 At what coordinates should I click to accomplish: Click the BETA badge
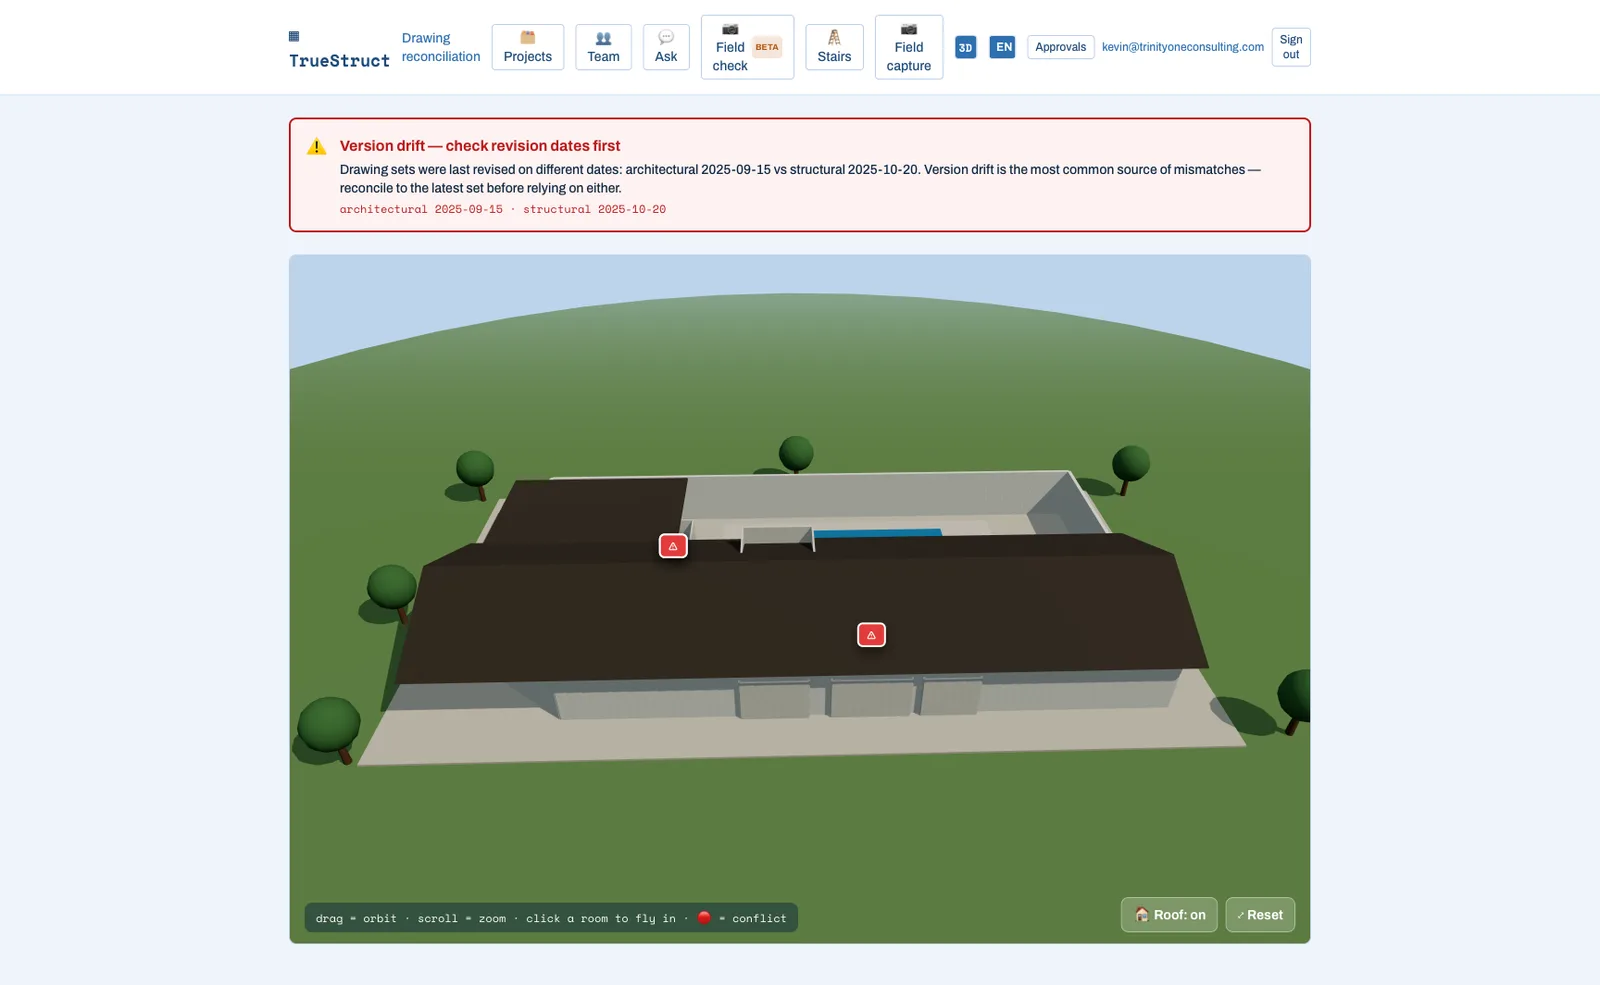click(x=767, y=47)
